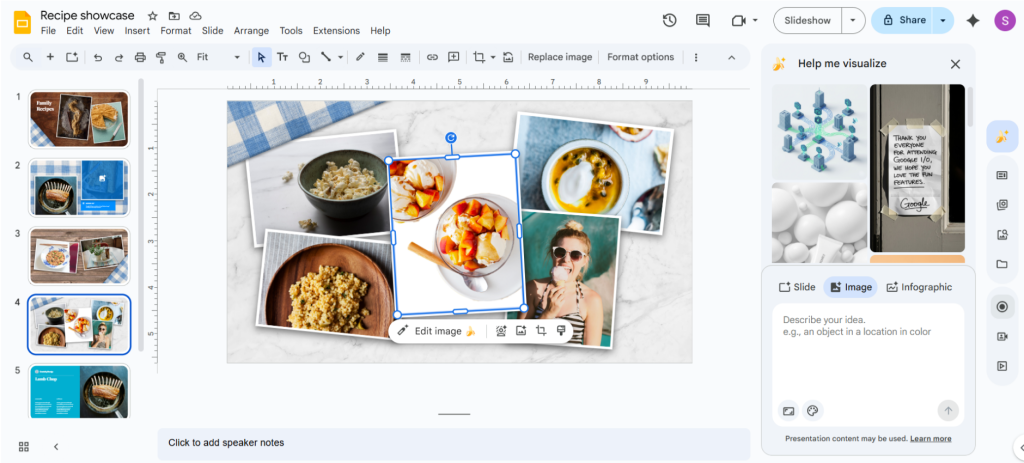Open the Learn more link

pos(931,439)
